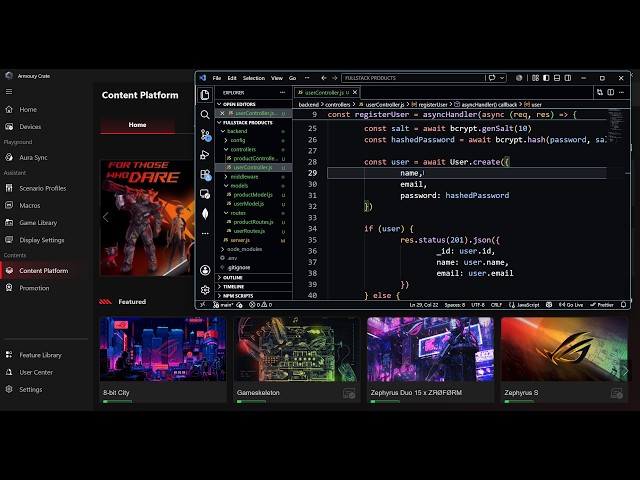Click the JavaScript language mode indicator

point(524,304)
